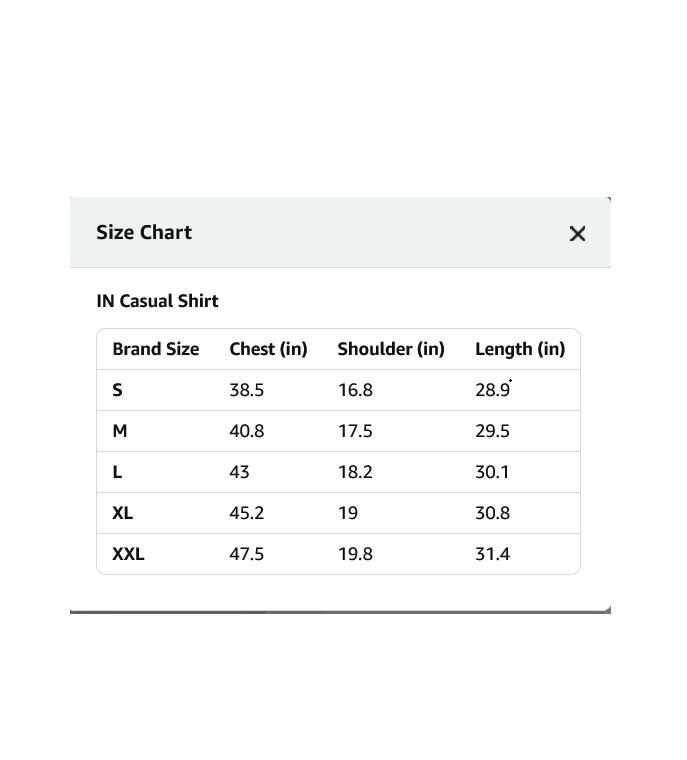Click length value 31.4 for size XXL

pyautogui.click(x=493, y=554)
